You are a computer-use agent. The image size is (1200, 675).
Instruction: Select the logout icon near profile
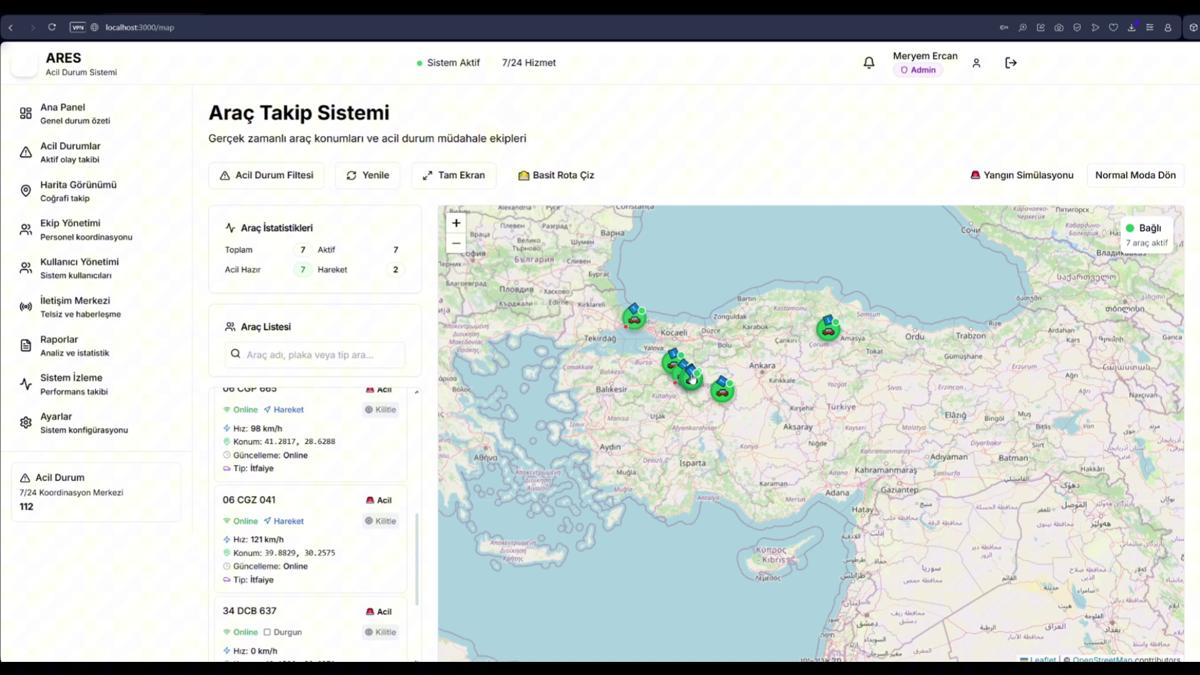tap(1010, 62)
